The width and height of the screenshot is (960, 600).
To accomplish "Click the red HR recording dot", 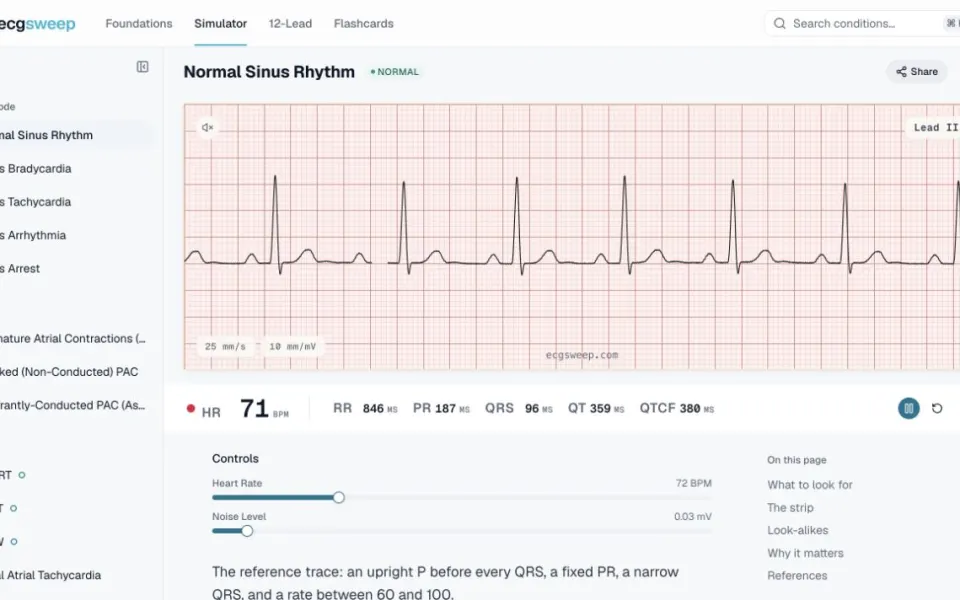I will pyautogui.click(x=190, y=408).
